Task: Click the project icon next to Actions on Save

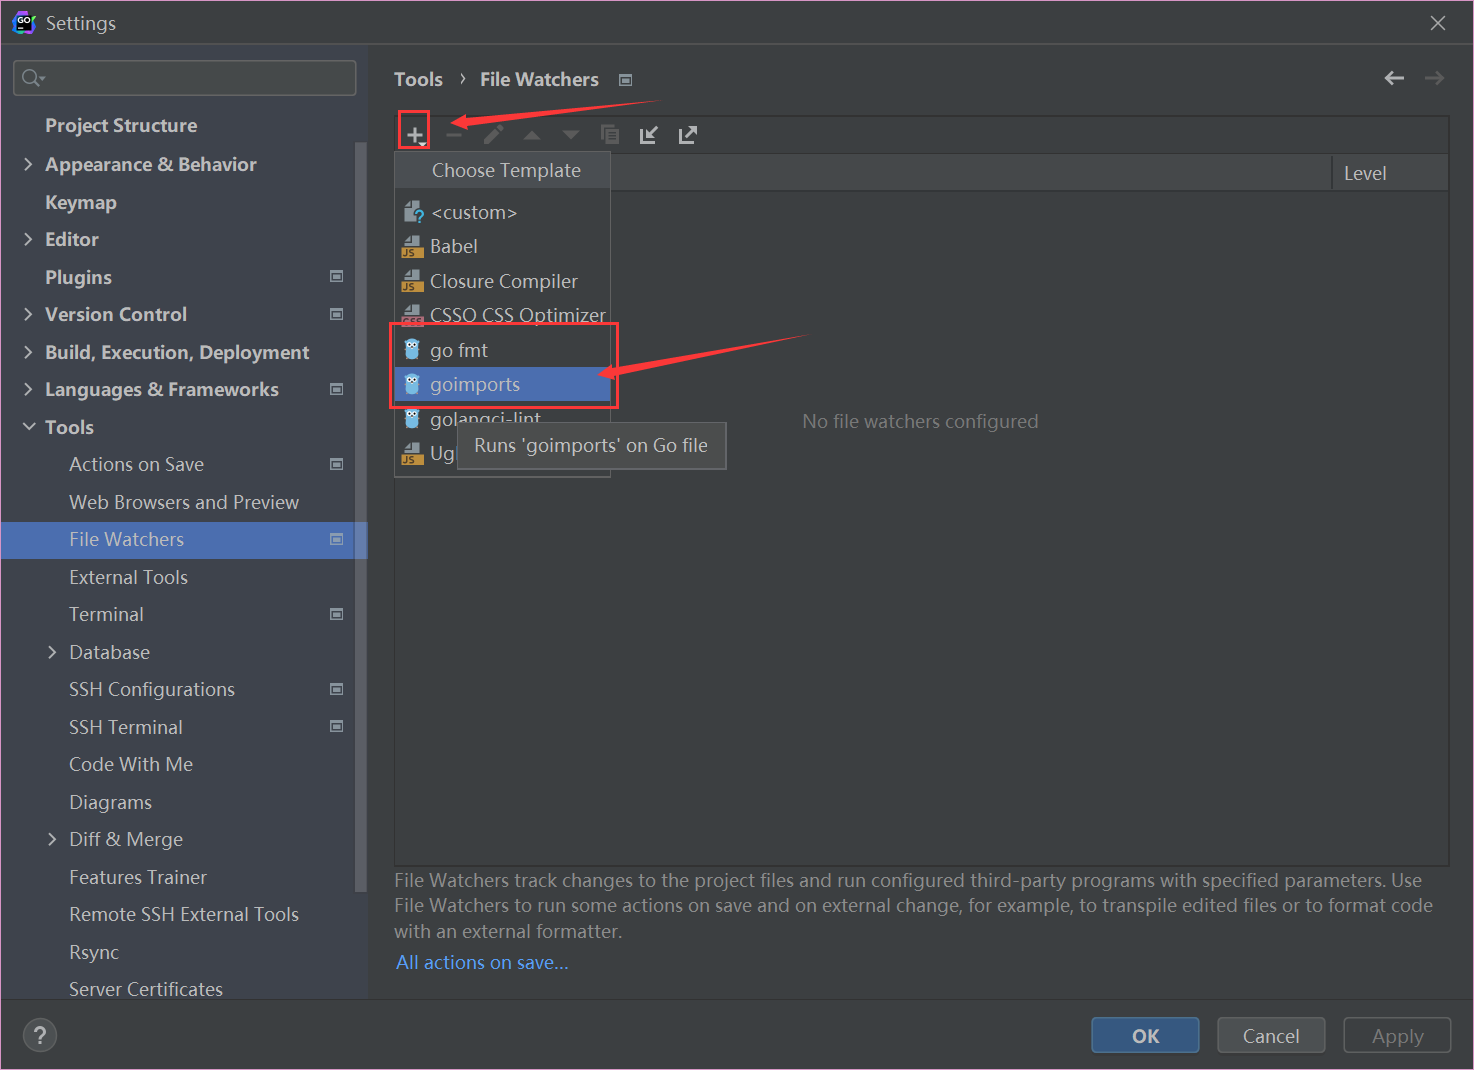Action: coord(337,464)
